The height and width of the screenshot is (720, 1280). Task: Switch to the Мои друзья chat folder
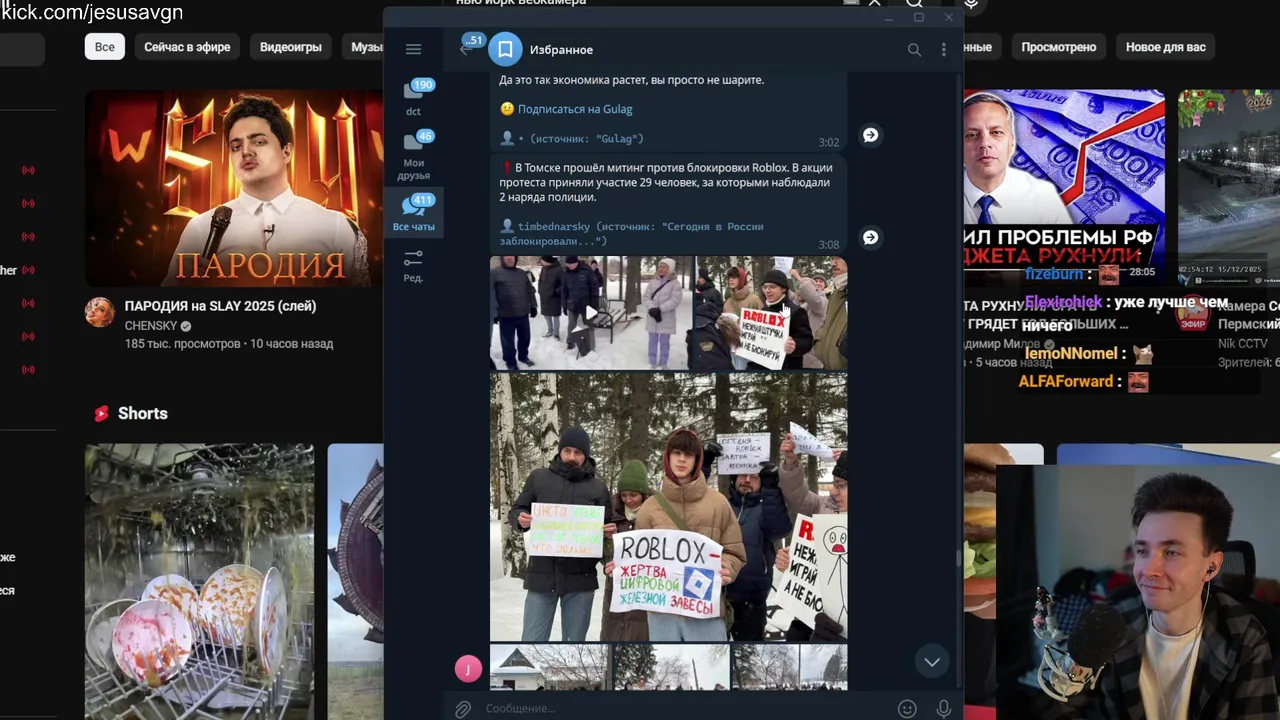[414, 156]
